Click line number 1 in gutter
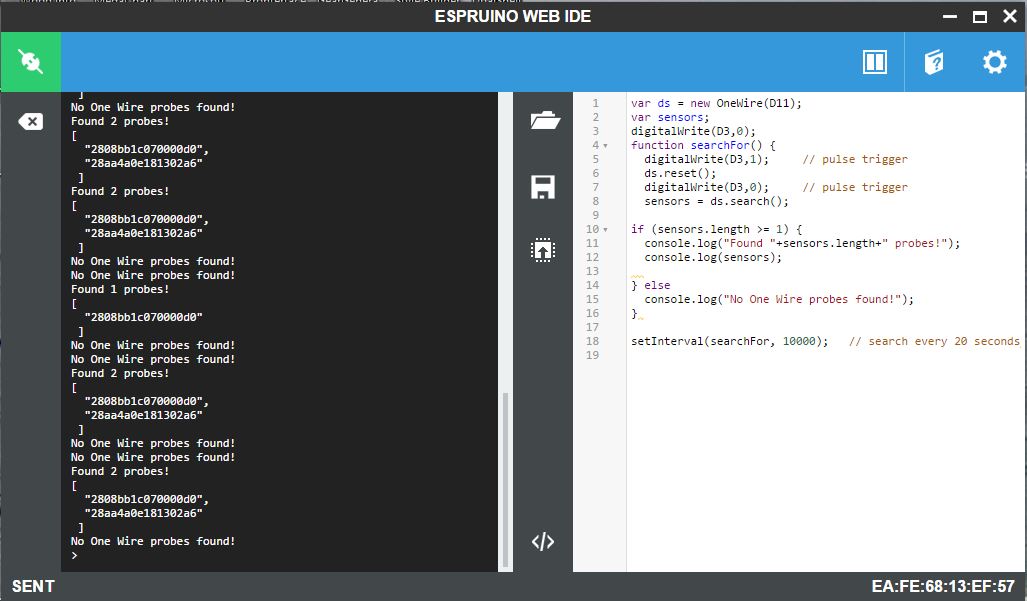The height and width of the screenshot is (601, 1027). point(595,103)
